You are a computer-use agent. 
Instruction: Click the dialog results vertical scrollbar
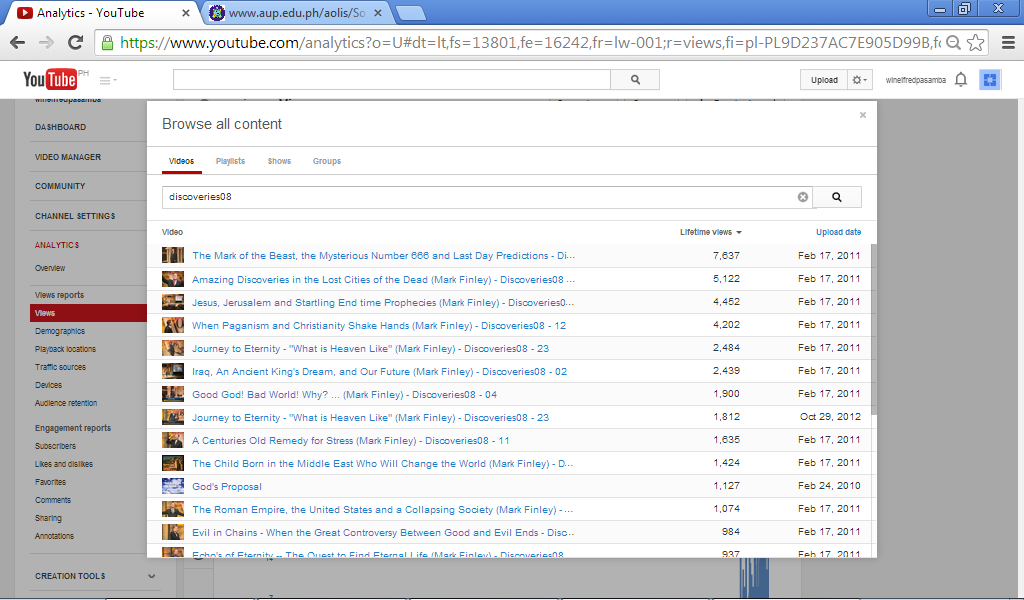tap(874, 330)
